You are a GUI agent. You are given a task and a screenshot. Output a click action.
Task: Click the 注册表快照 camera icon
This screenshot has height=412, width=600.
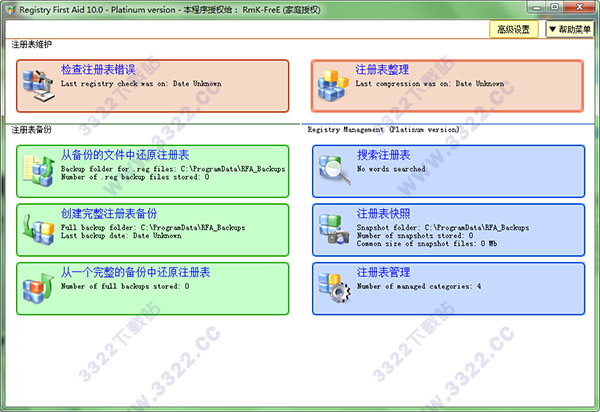tap(335, 230)
